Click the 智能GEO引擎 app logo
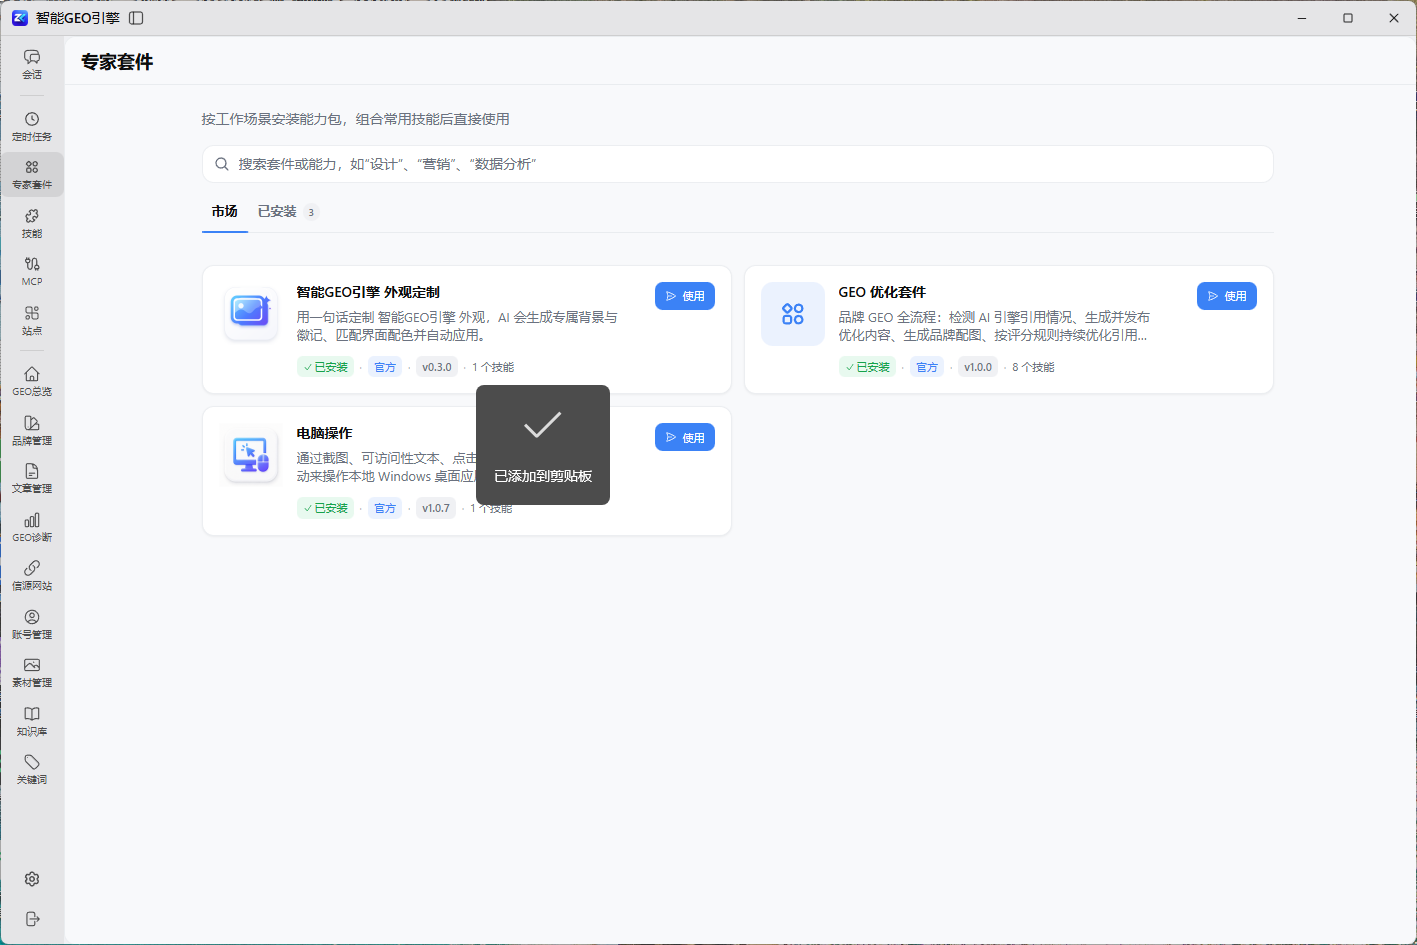The width and height of the screenshot is (1417, 945). click(x=19, y=18)
